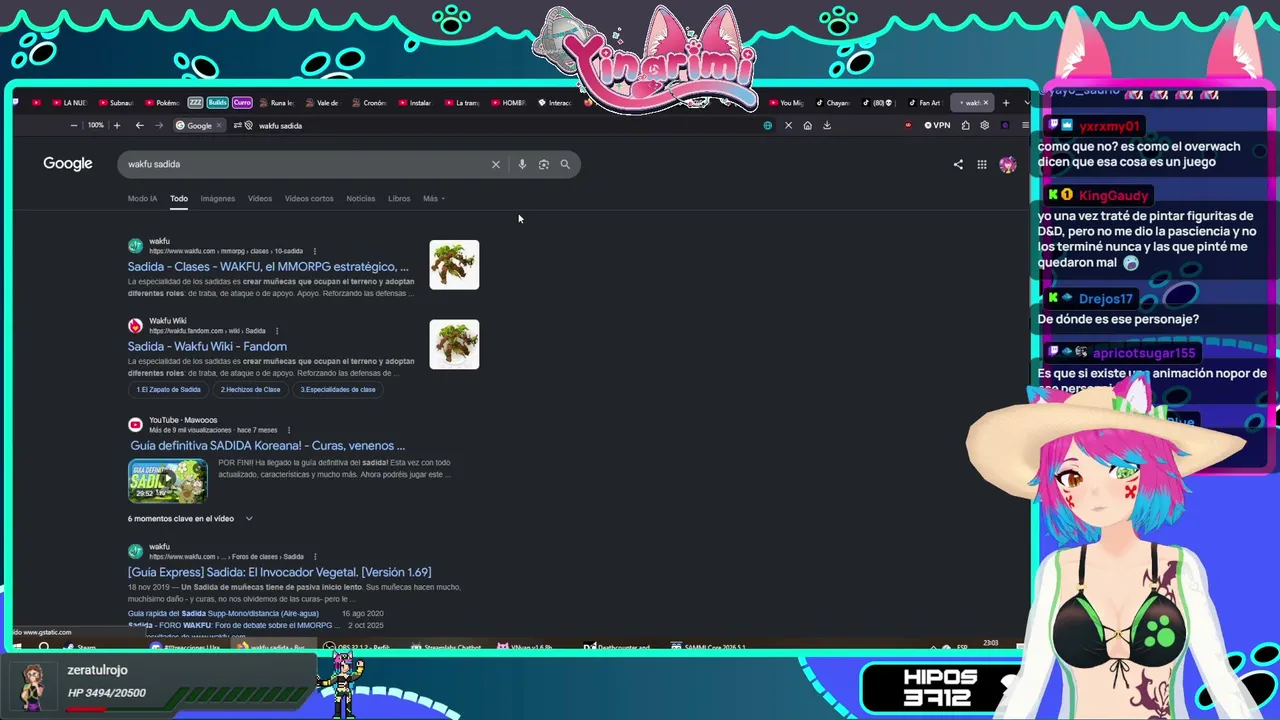Open the El Zapato de Sadida chip

point(168,389)
